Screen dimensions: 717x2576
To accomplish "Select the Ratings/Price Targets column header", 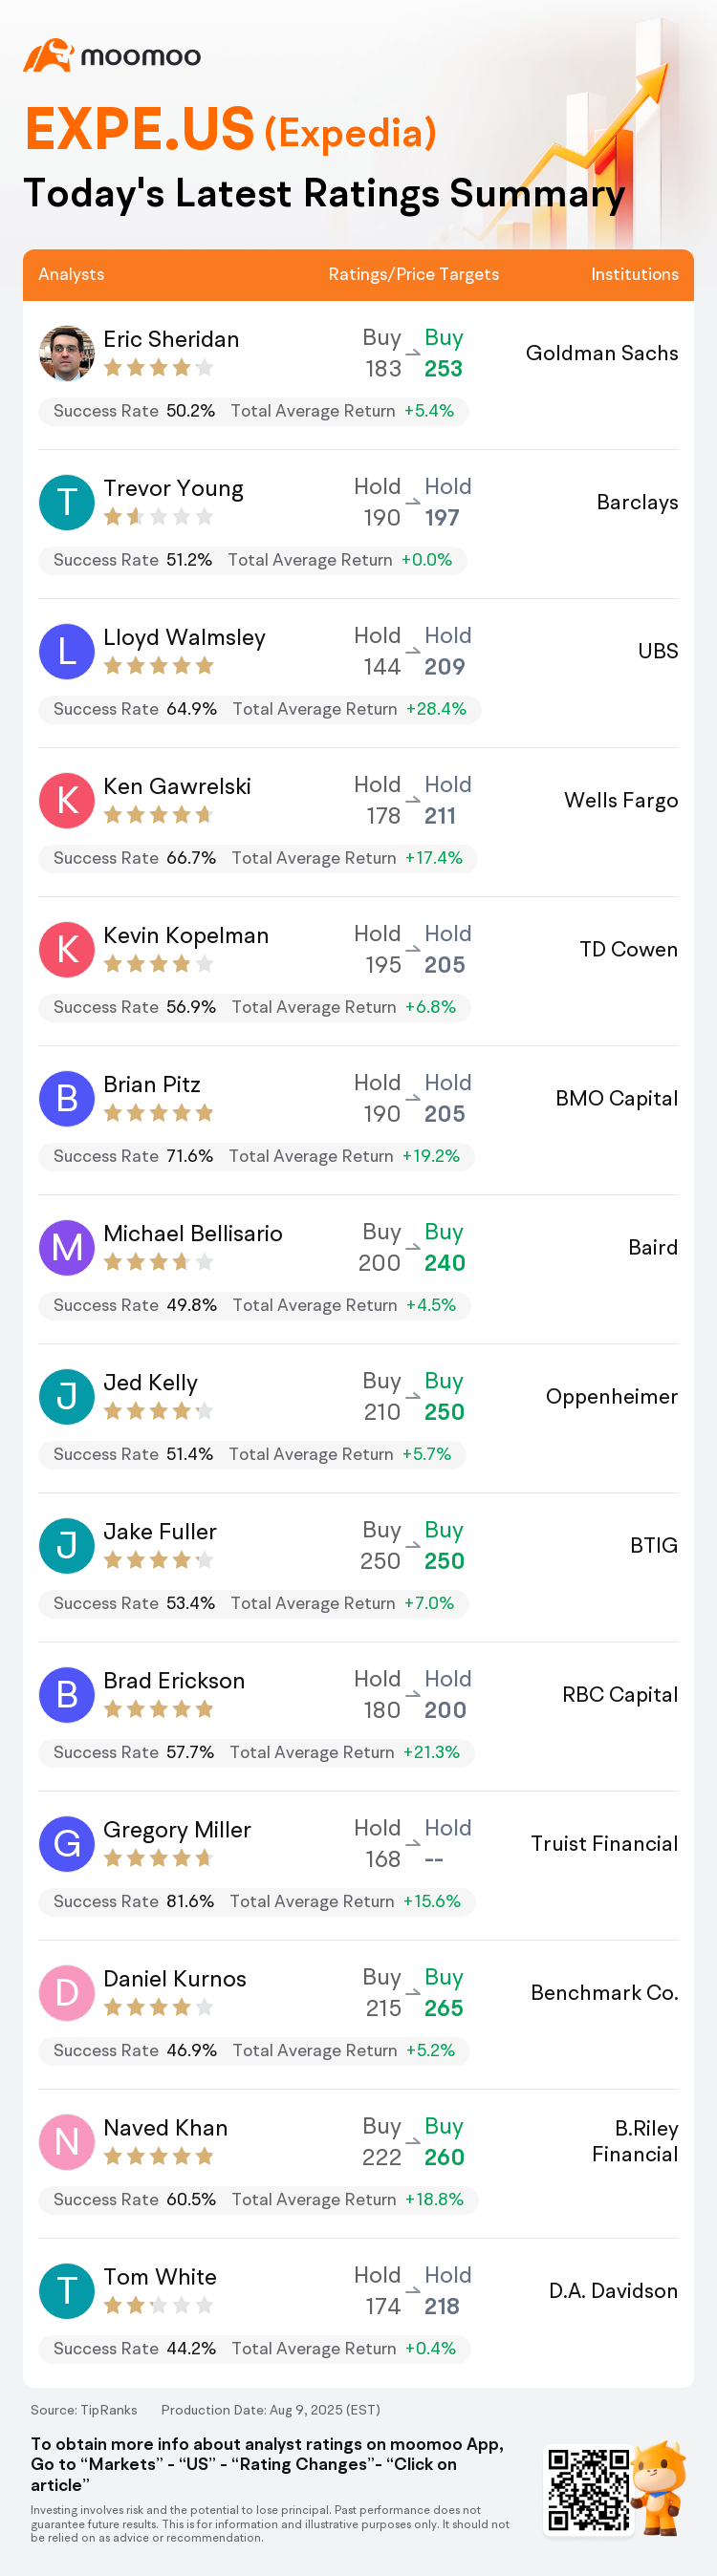I will coord(414,274).
